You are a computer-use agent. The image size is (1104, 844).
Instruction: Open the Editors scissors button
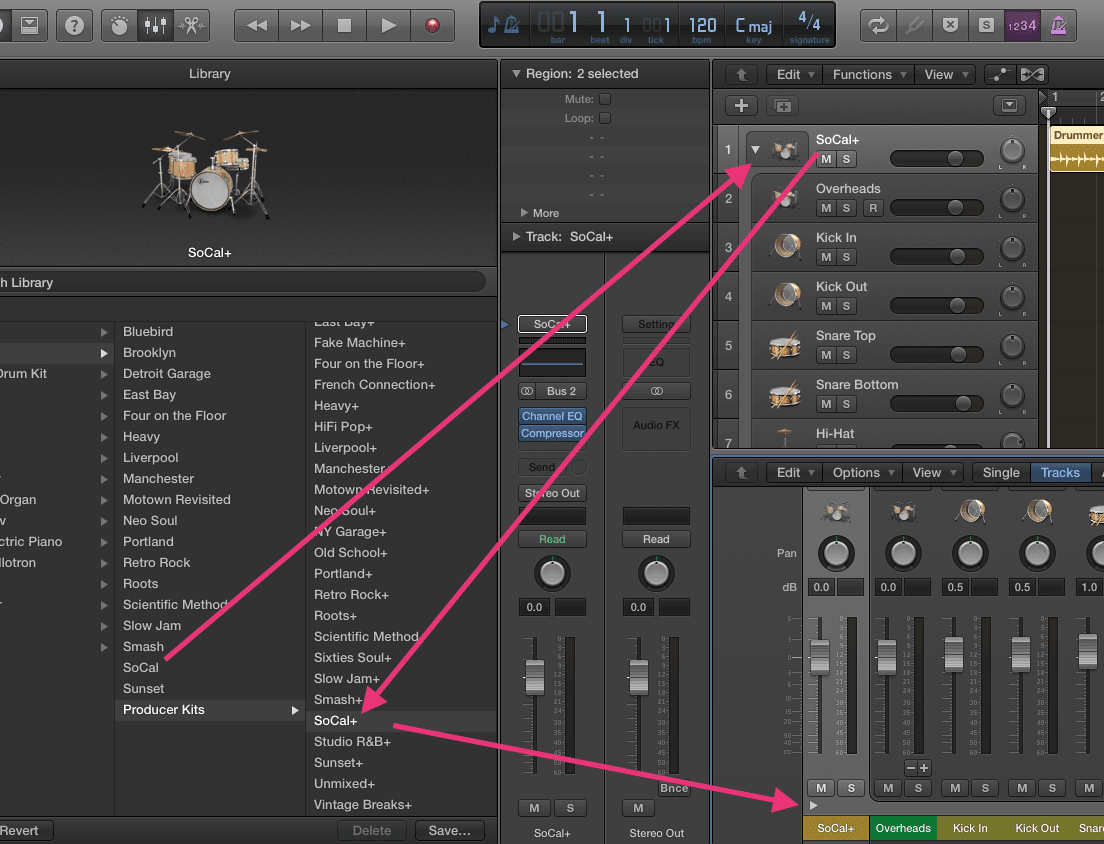point(191,26)
